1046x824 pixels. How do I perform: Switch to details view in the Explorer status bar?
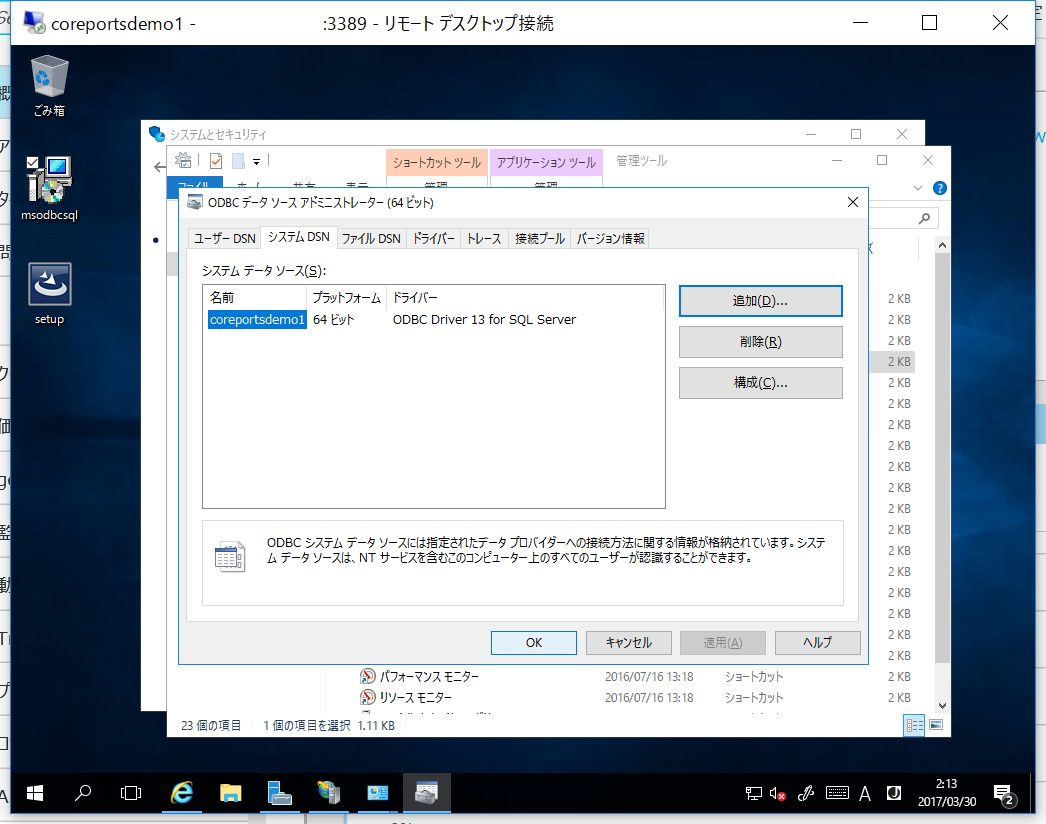[914, 725]
